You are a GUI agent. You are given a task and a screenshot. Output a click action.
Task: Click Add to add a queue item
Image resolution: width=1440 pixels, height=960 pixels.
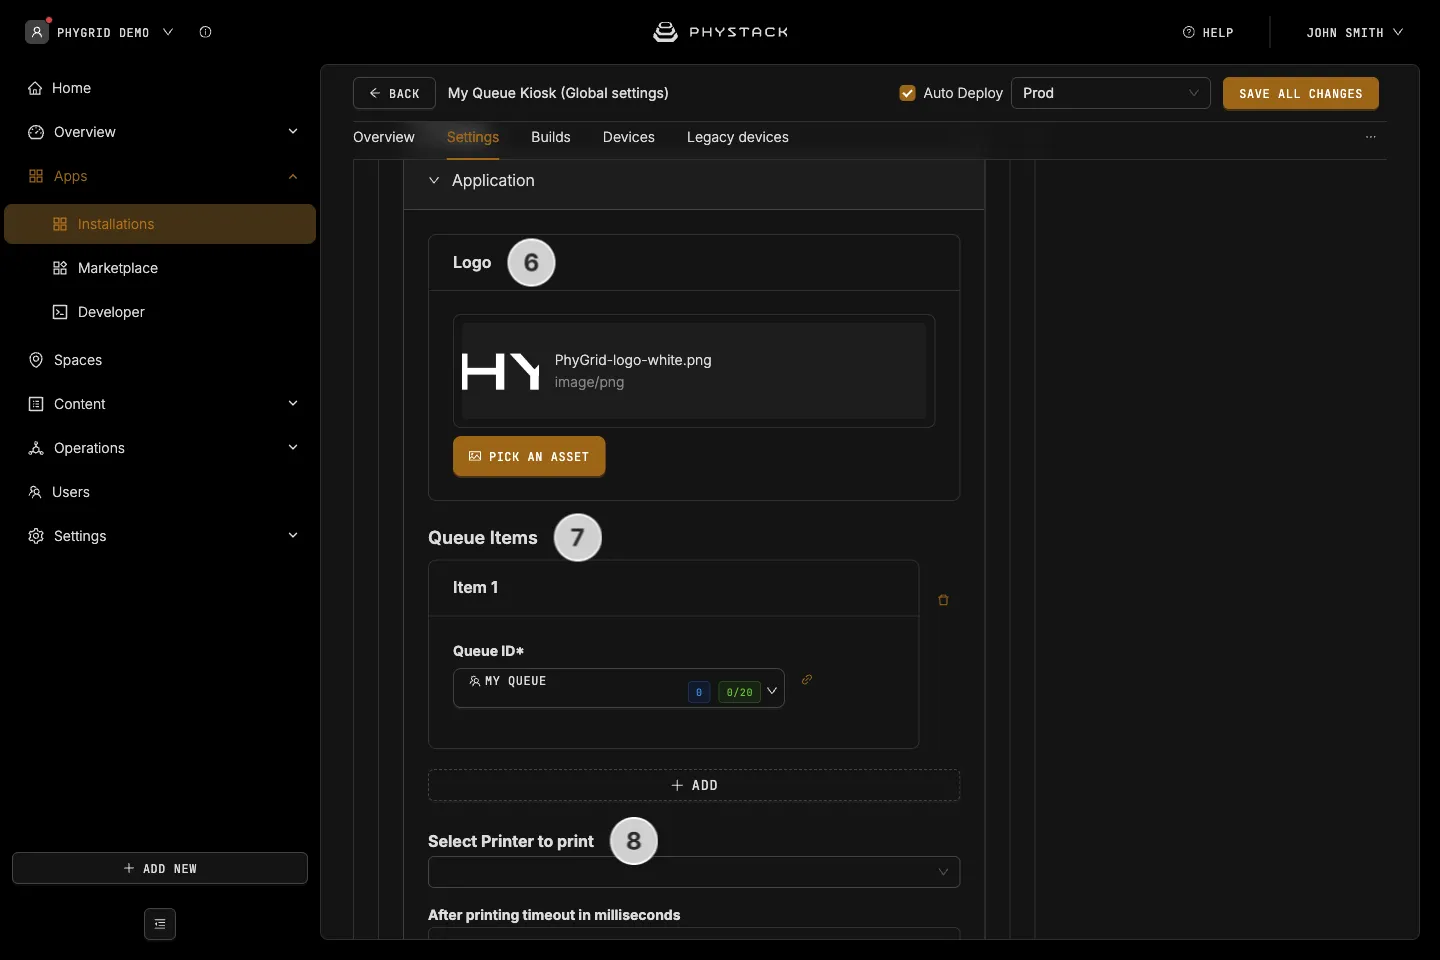pyautogui.click(x=694, y=785)
